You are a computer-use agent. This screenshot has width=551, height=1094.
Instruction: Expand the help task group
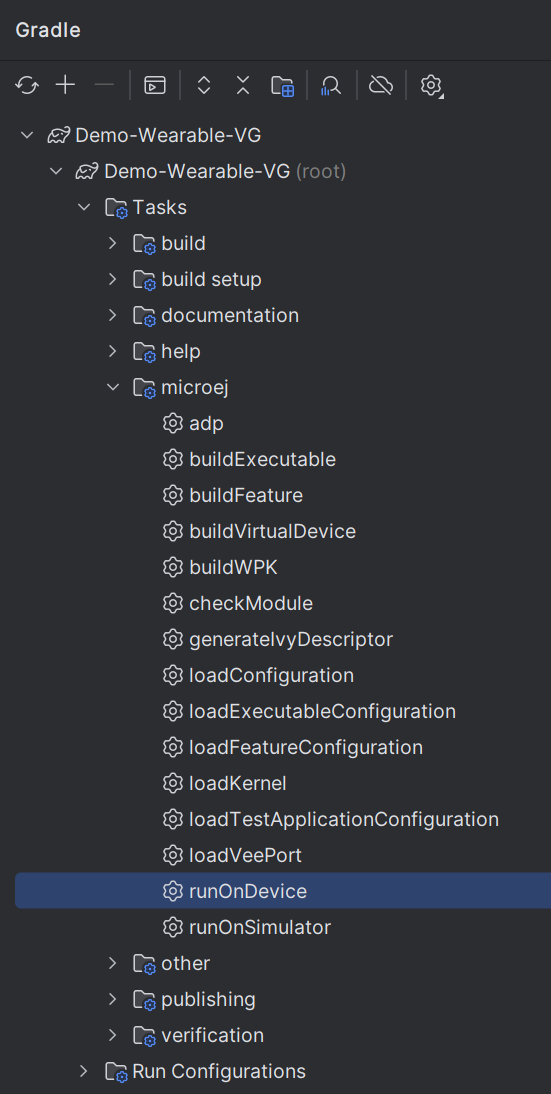click(112, 352)
